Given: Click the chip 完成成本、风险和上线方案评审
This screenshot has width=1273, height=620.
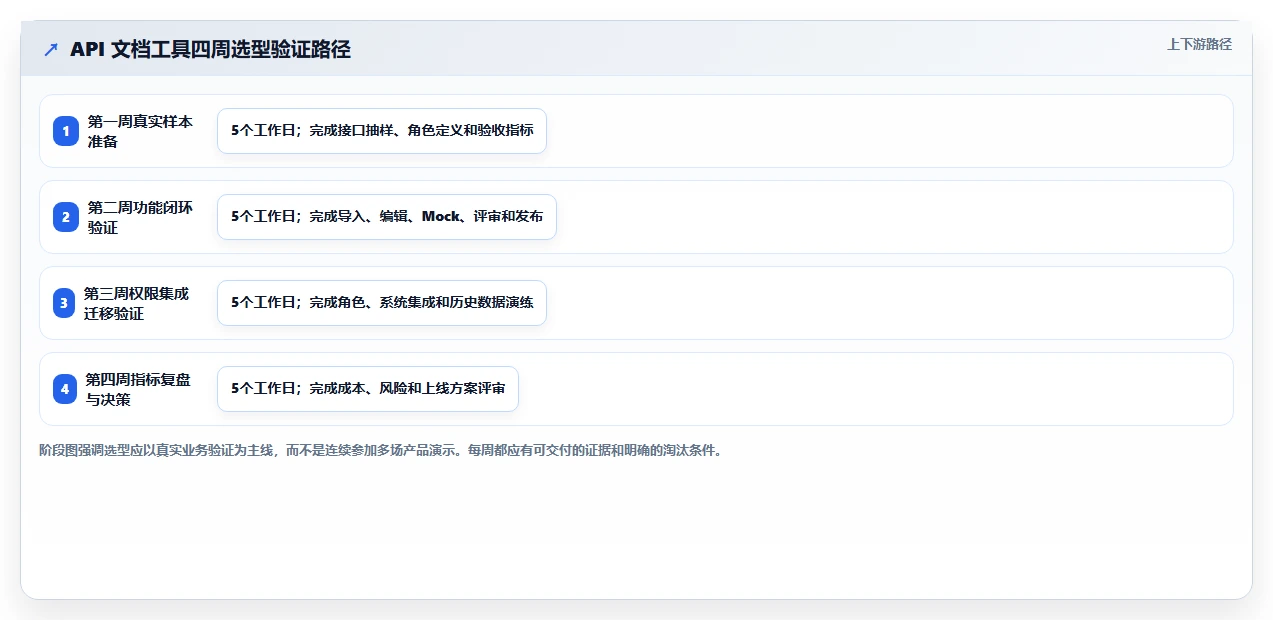Looking at the screenshot, I should tap(368, 389).
